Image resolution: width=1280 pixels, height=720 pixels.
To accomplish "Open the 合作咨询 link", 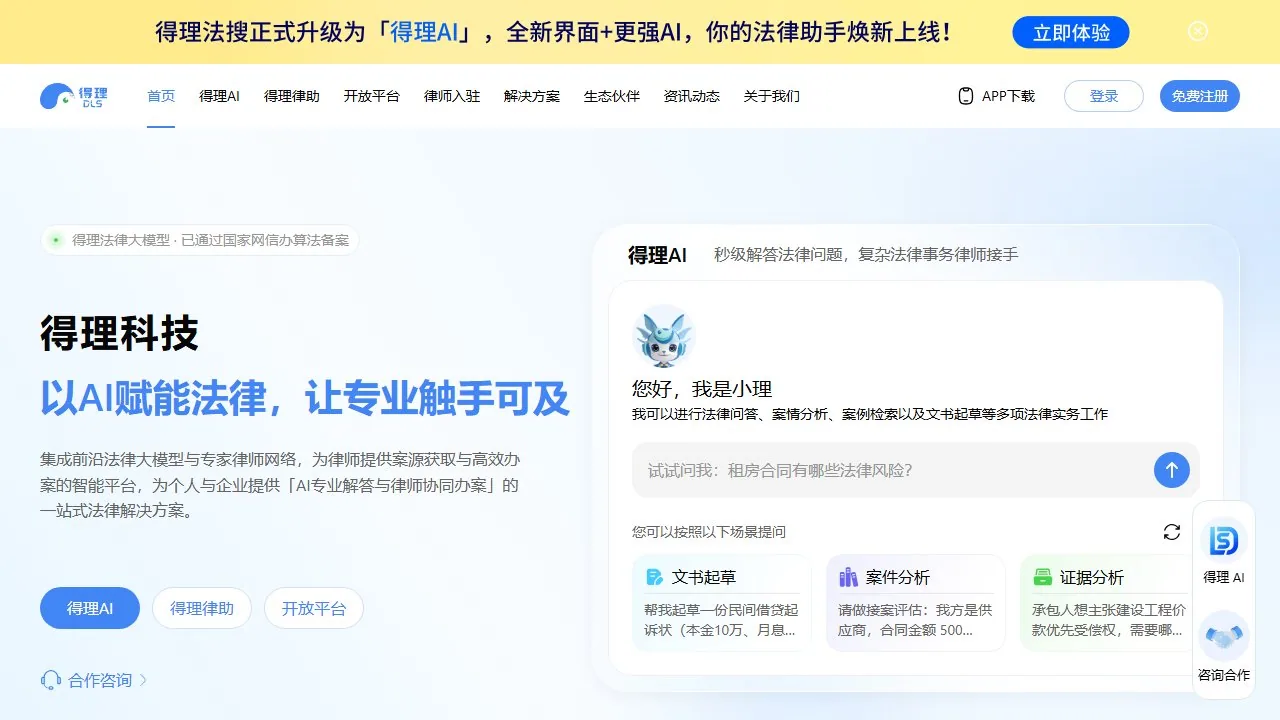I will coord(100,680).
